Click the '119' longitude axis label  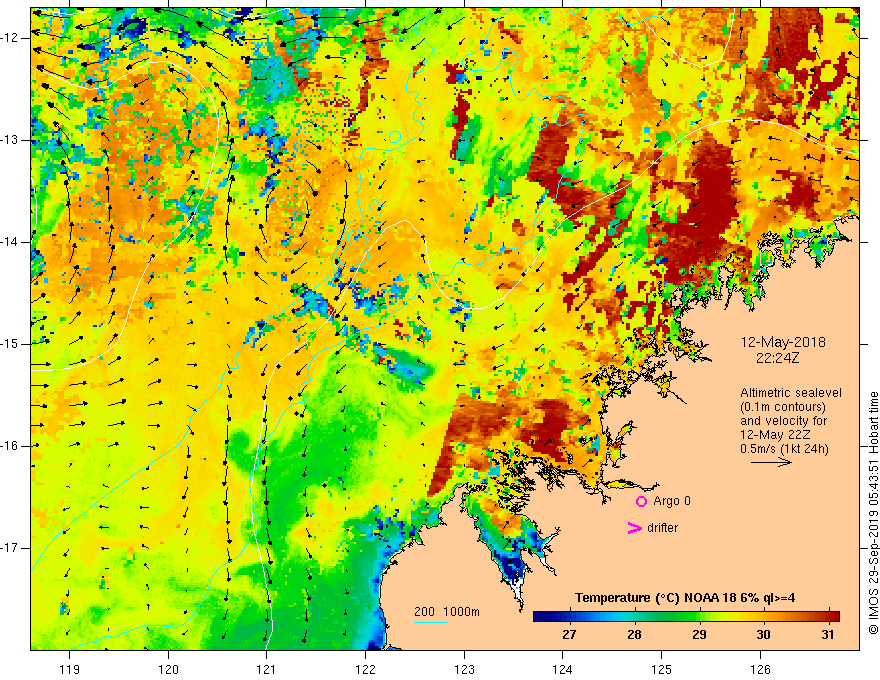point(70,669)
